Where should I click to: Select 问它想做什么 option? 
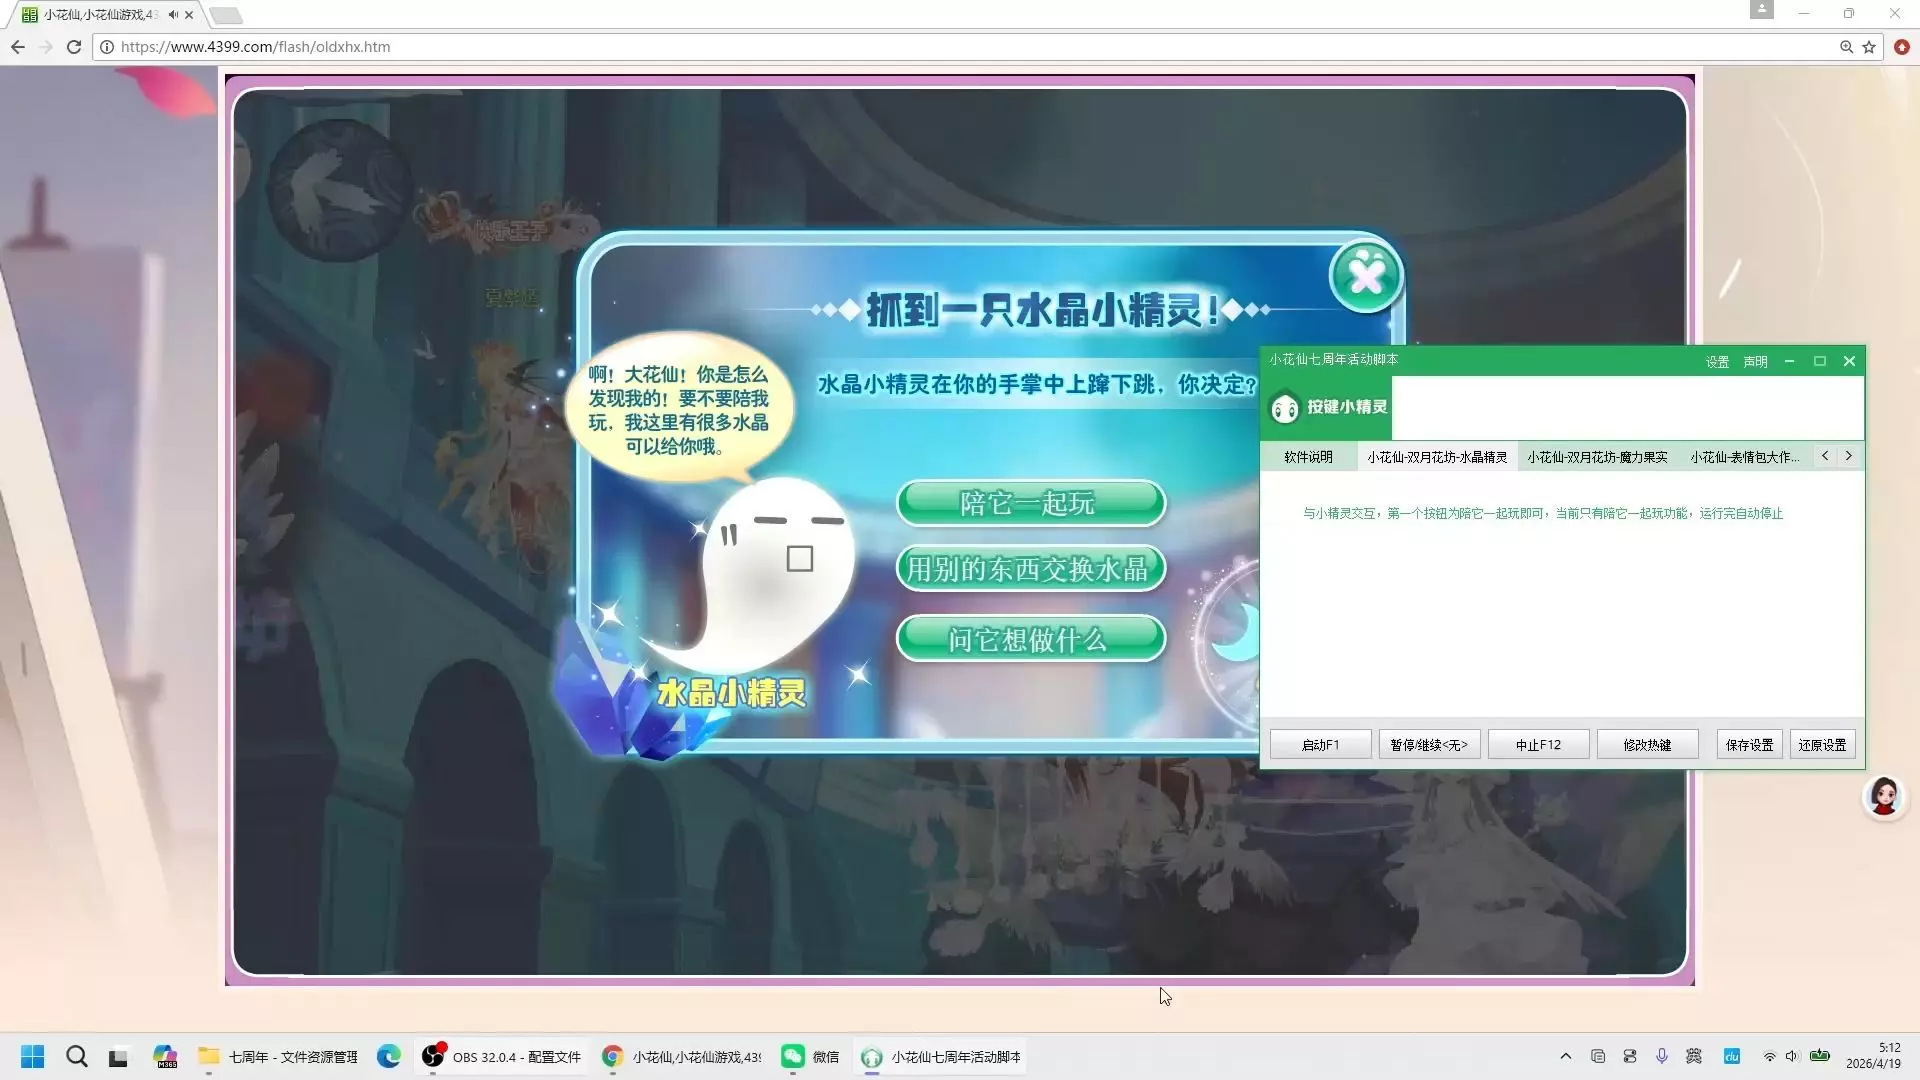[x=1030, y=639]
